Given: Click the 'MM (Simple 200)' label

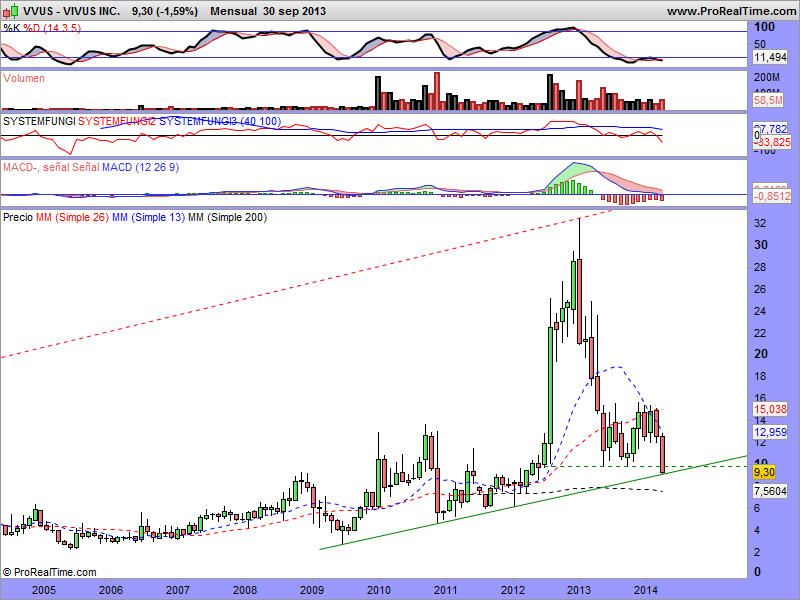Looking at the screenshot, I should pyautogui.click(x=228, y=217).
